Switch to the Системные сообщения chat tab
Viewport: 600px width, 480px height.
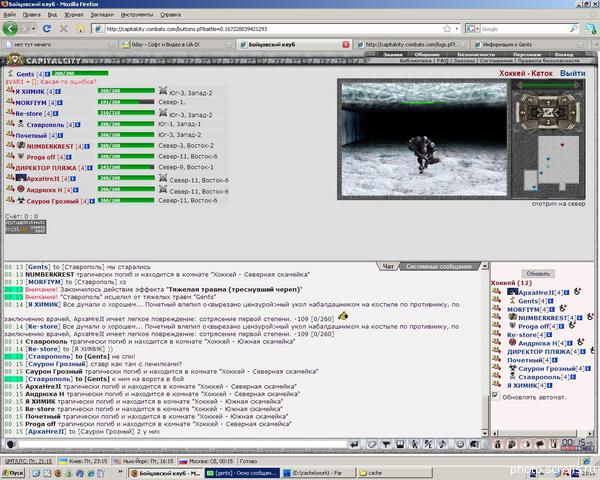[439, 266]
